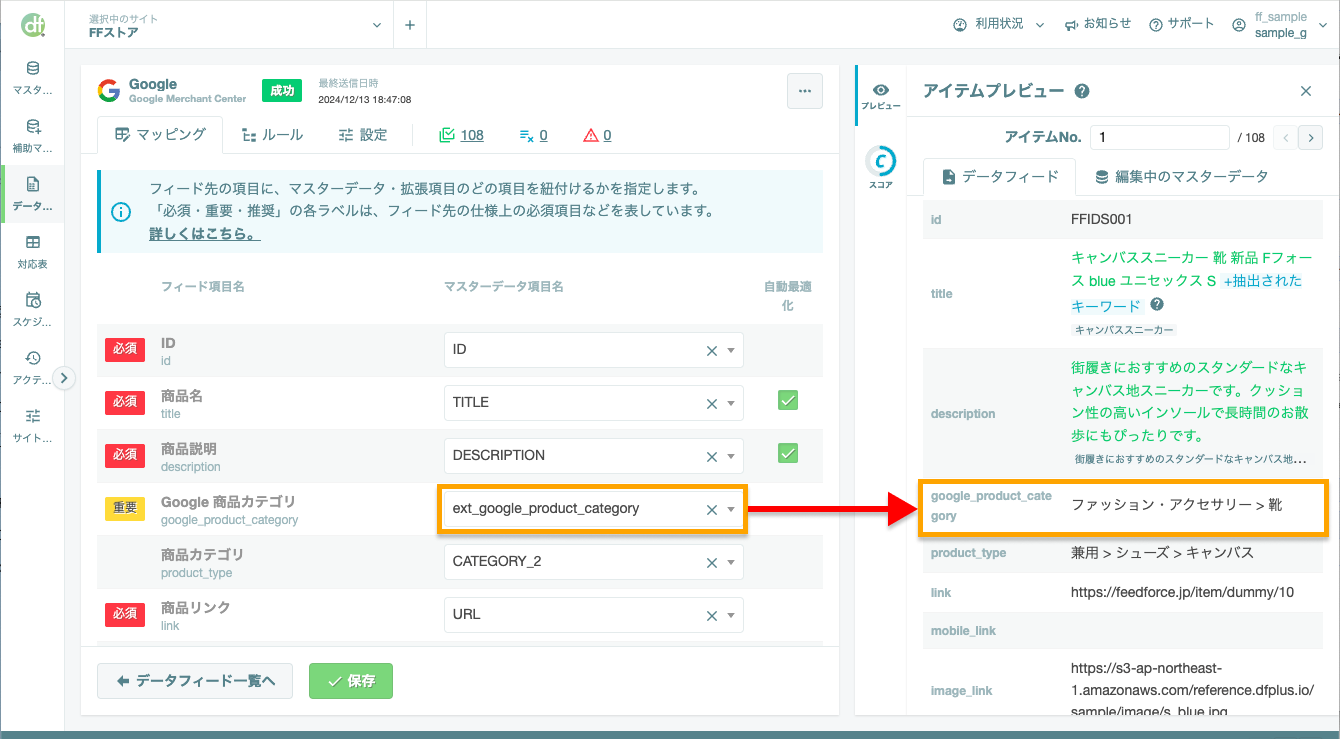Click the help icon next to 抽出されたキーワード
Screen dimensions: 1340x739
pos(1157,304)
